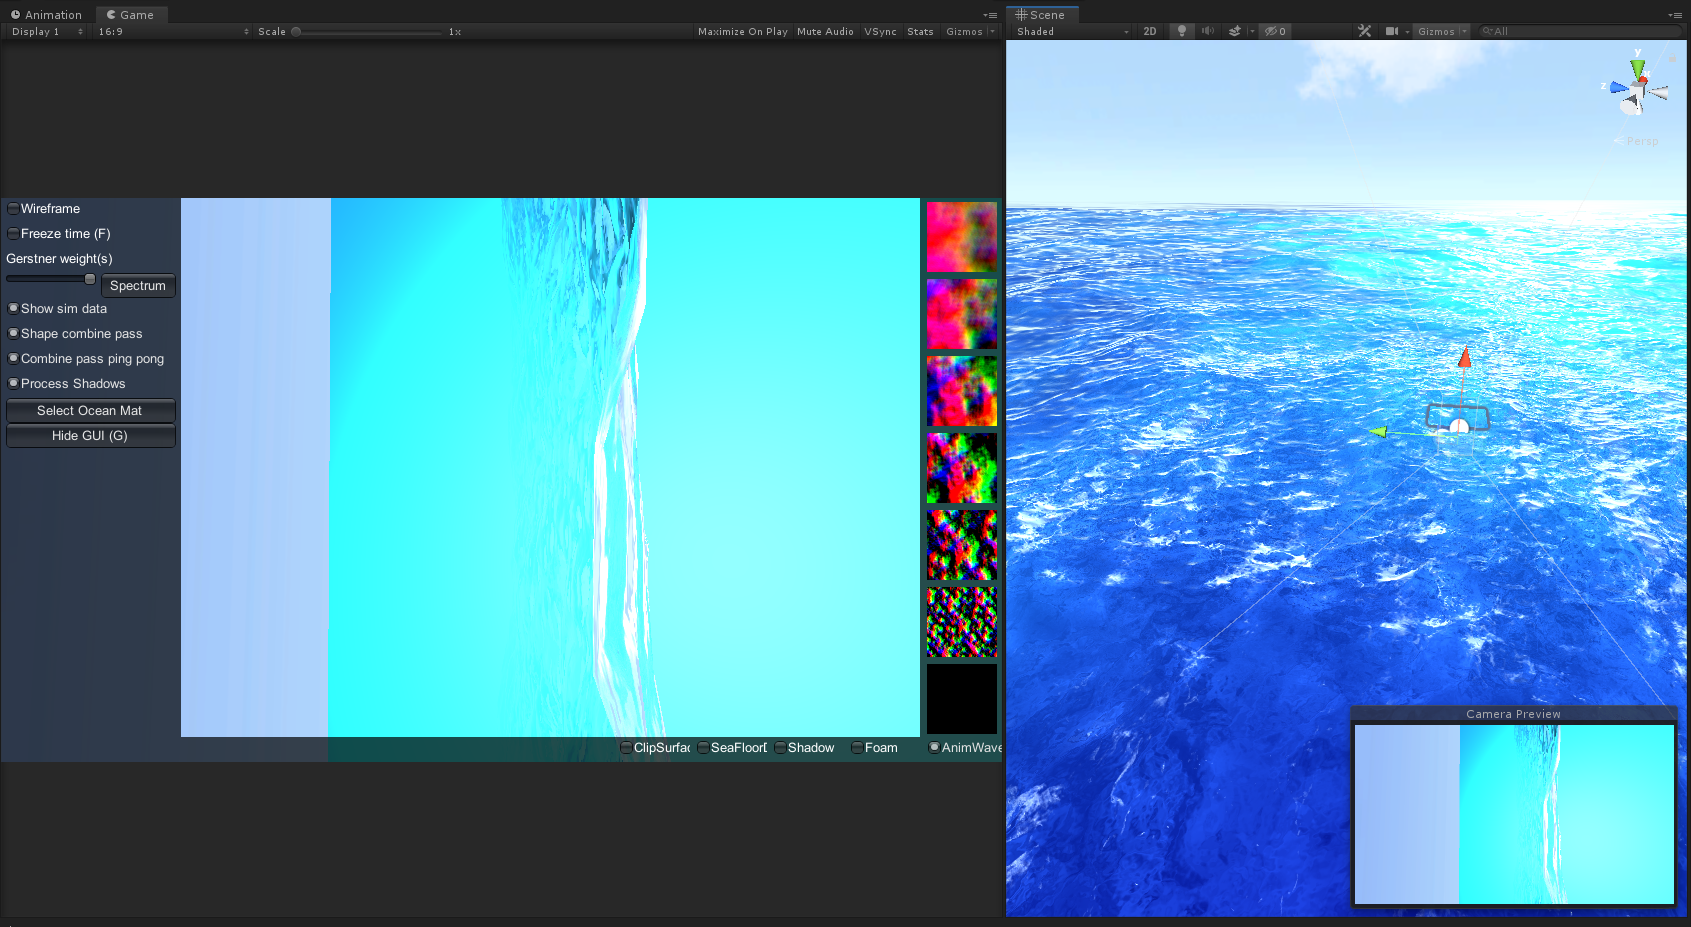This screenshot has width=1691, height=927.
Task: Toggle Scene view audio speaker icon
Action: 1208,31
